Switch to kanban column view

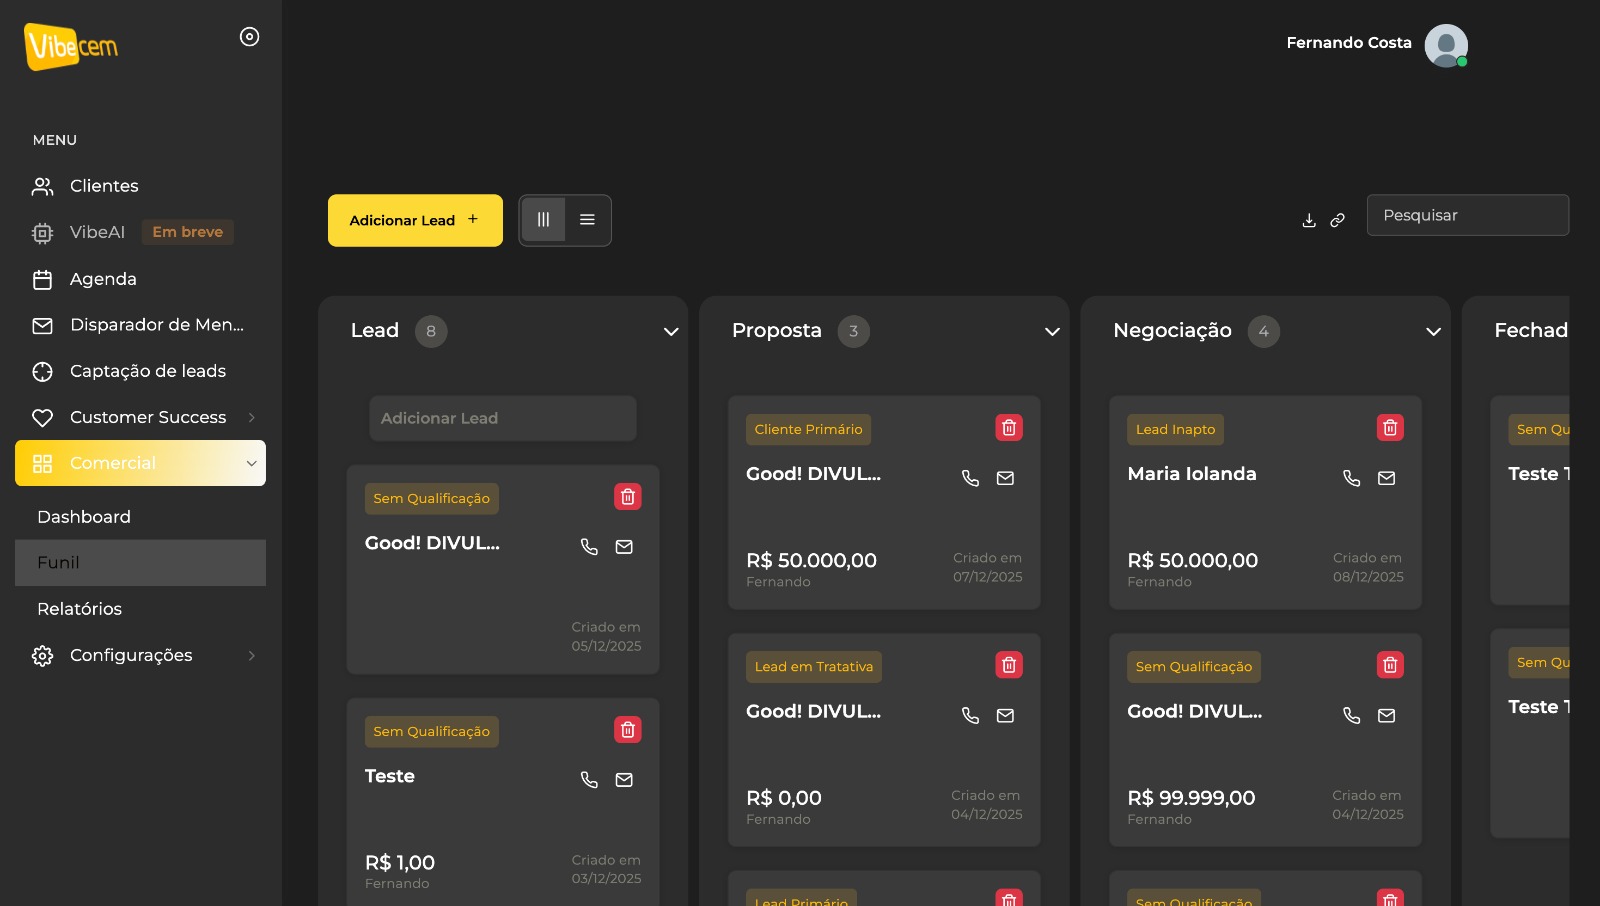click(543, 220)
